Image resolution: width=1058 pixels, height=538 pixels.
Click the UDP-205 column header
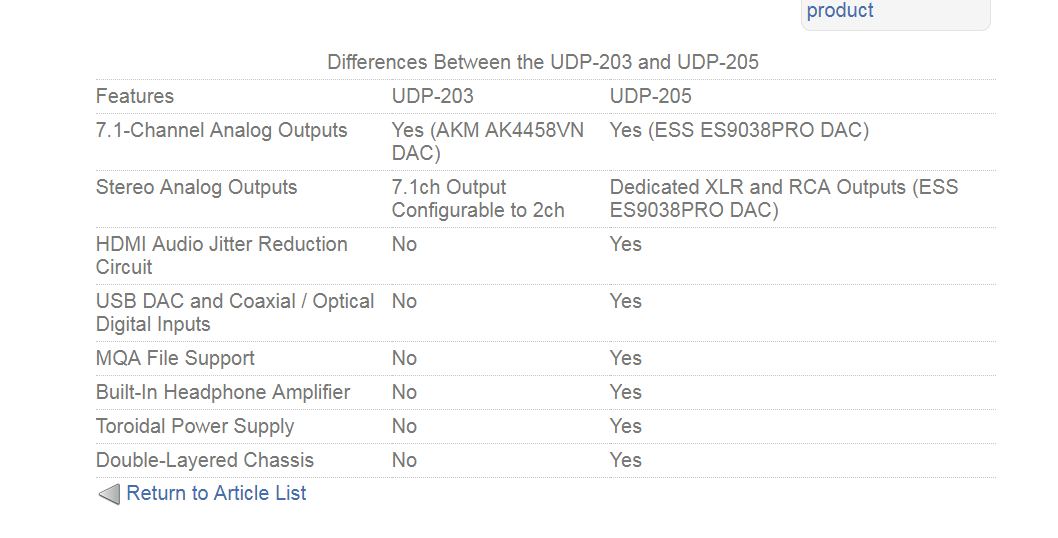650,96
